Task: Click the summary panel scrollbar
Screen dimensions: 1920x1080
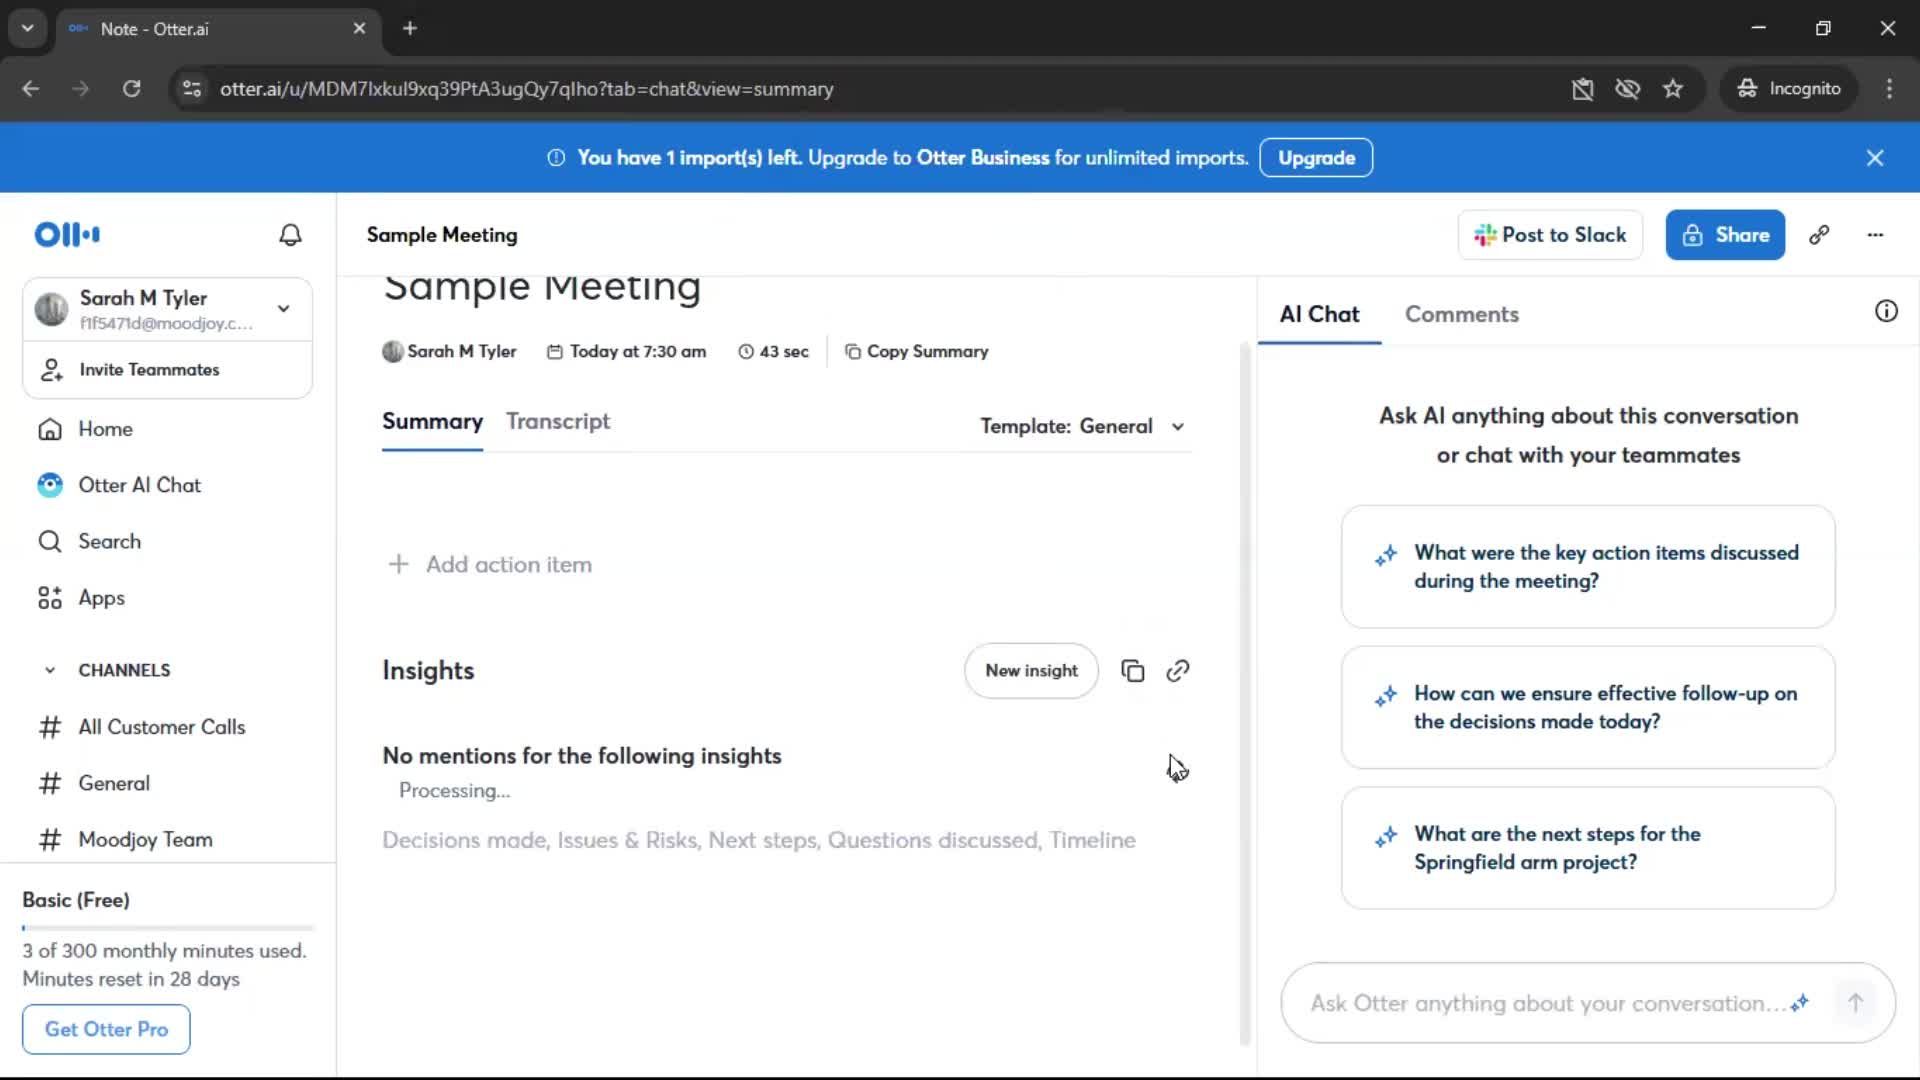Action: coord(1245,695)
